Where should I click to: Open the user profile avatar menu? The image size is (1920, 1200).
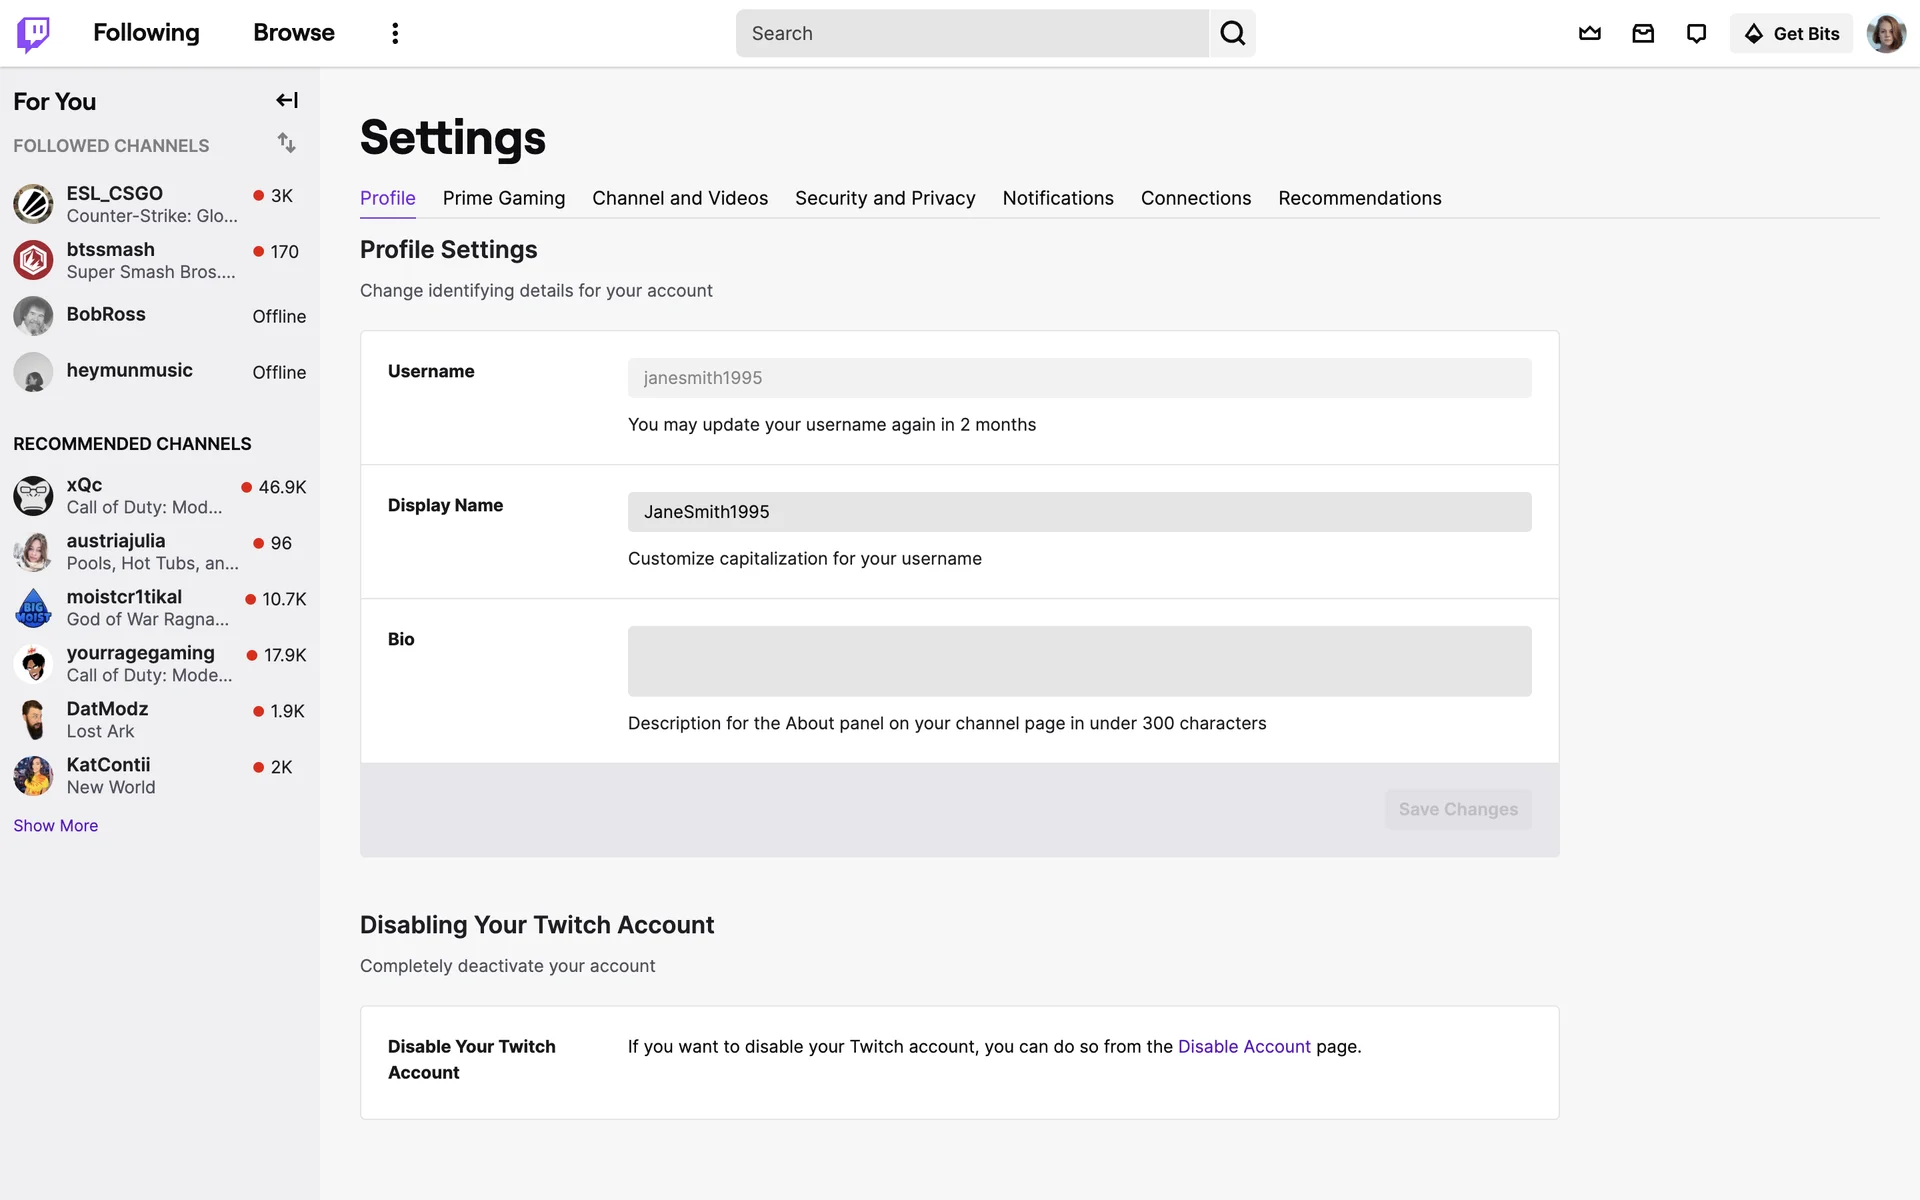(1885, 33)
